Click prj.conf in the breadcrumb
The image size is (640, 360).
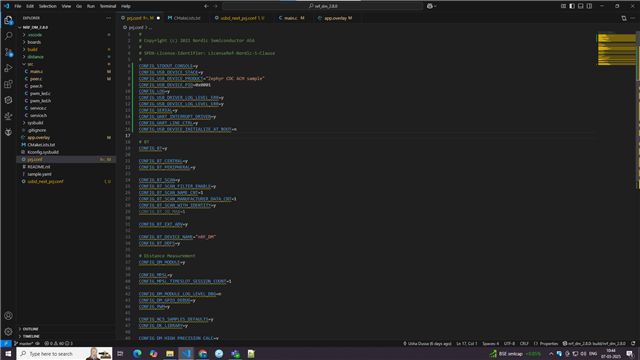136,27
